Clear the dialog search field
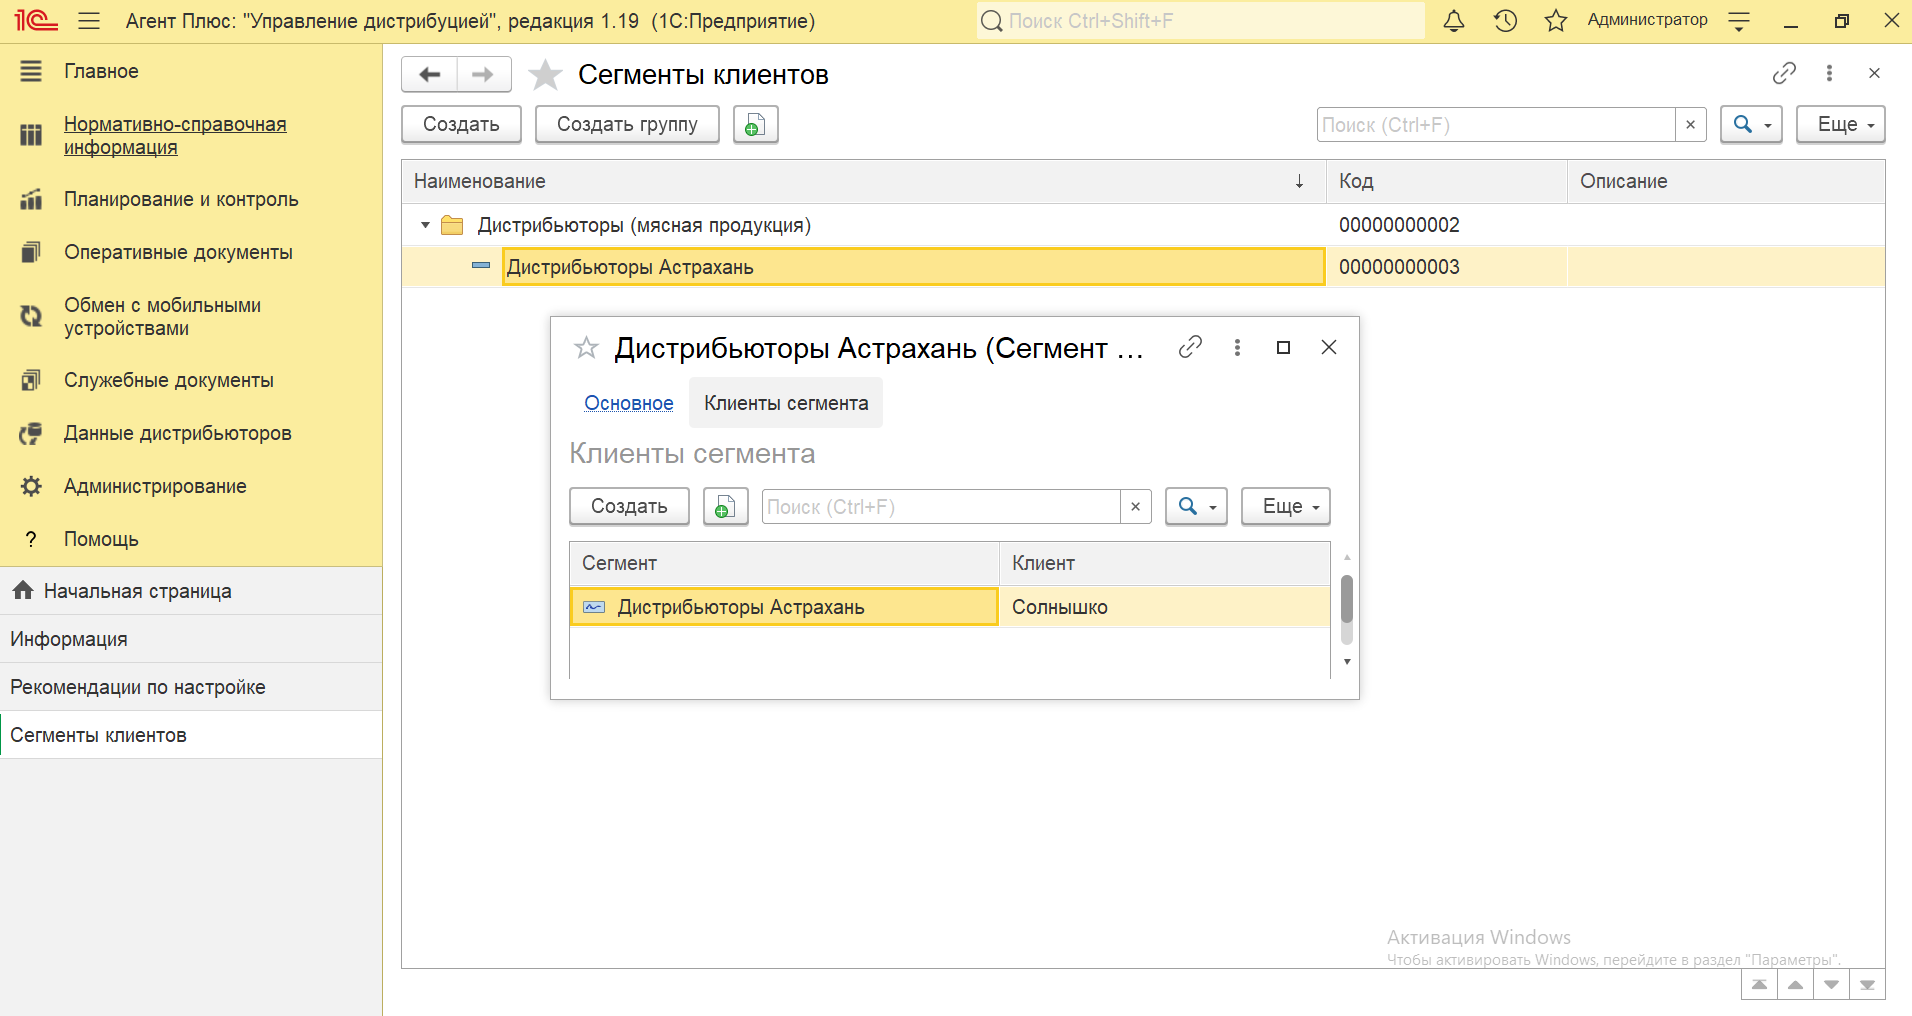1912x1016 pixels. (x=1135, y=507)
